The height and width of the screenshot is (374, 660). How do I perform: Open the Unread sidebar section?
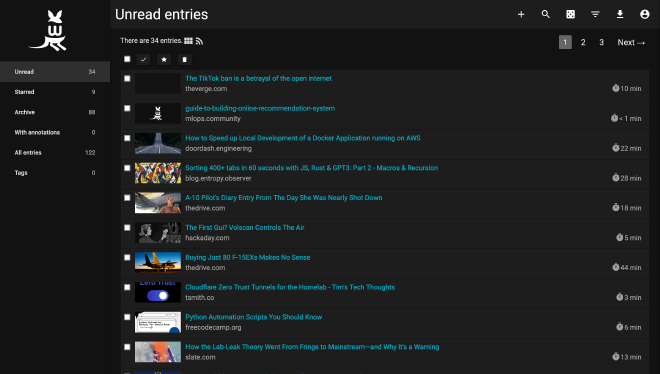coord(55,72)
